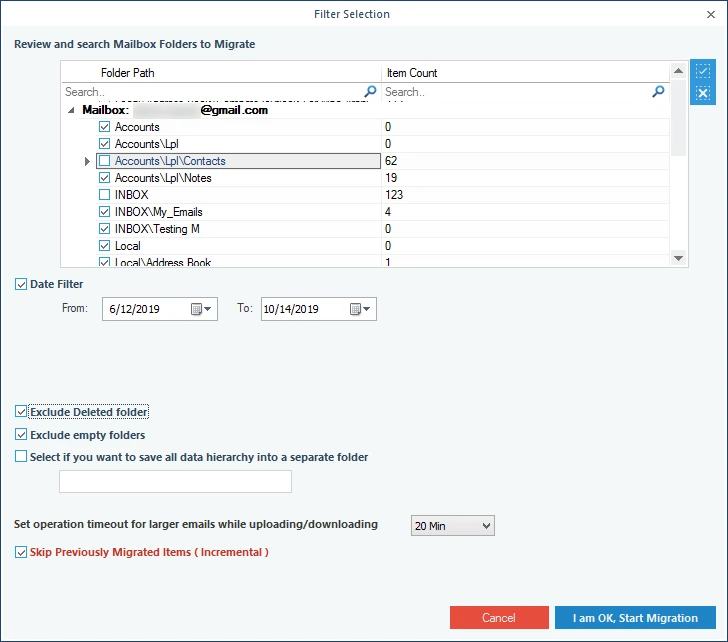Click item count 4 for My_Emails
The height and width of the screenshot is (642, 728).
(x=388, y=212)
